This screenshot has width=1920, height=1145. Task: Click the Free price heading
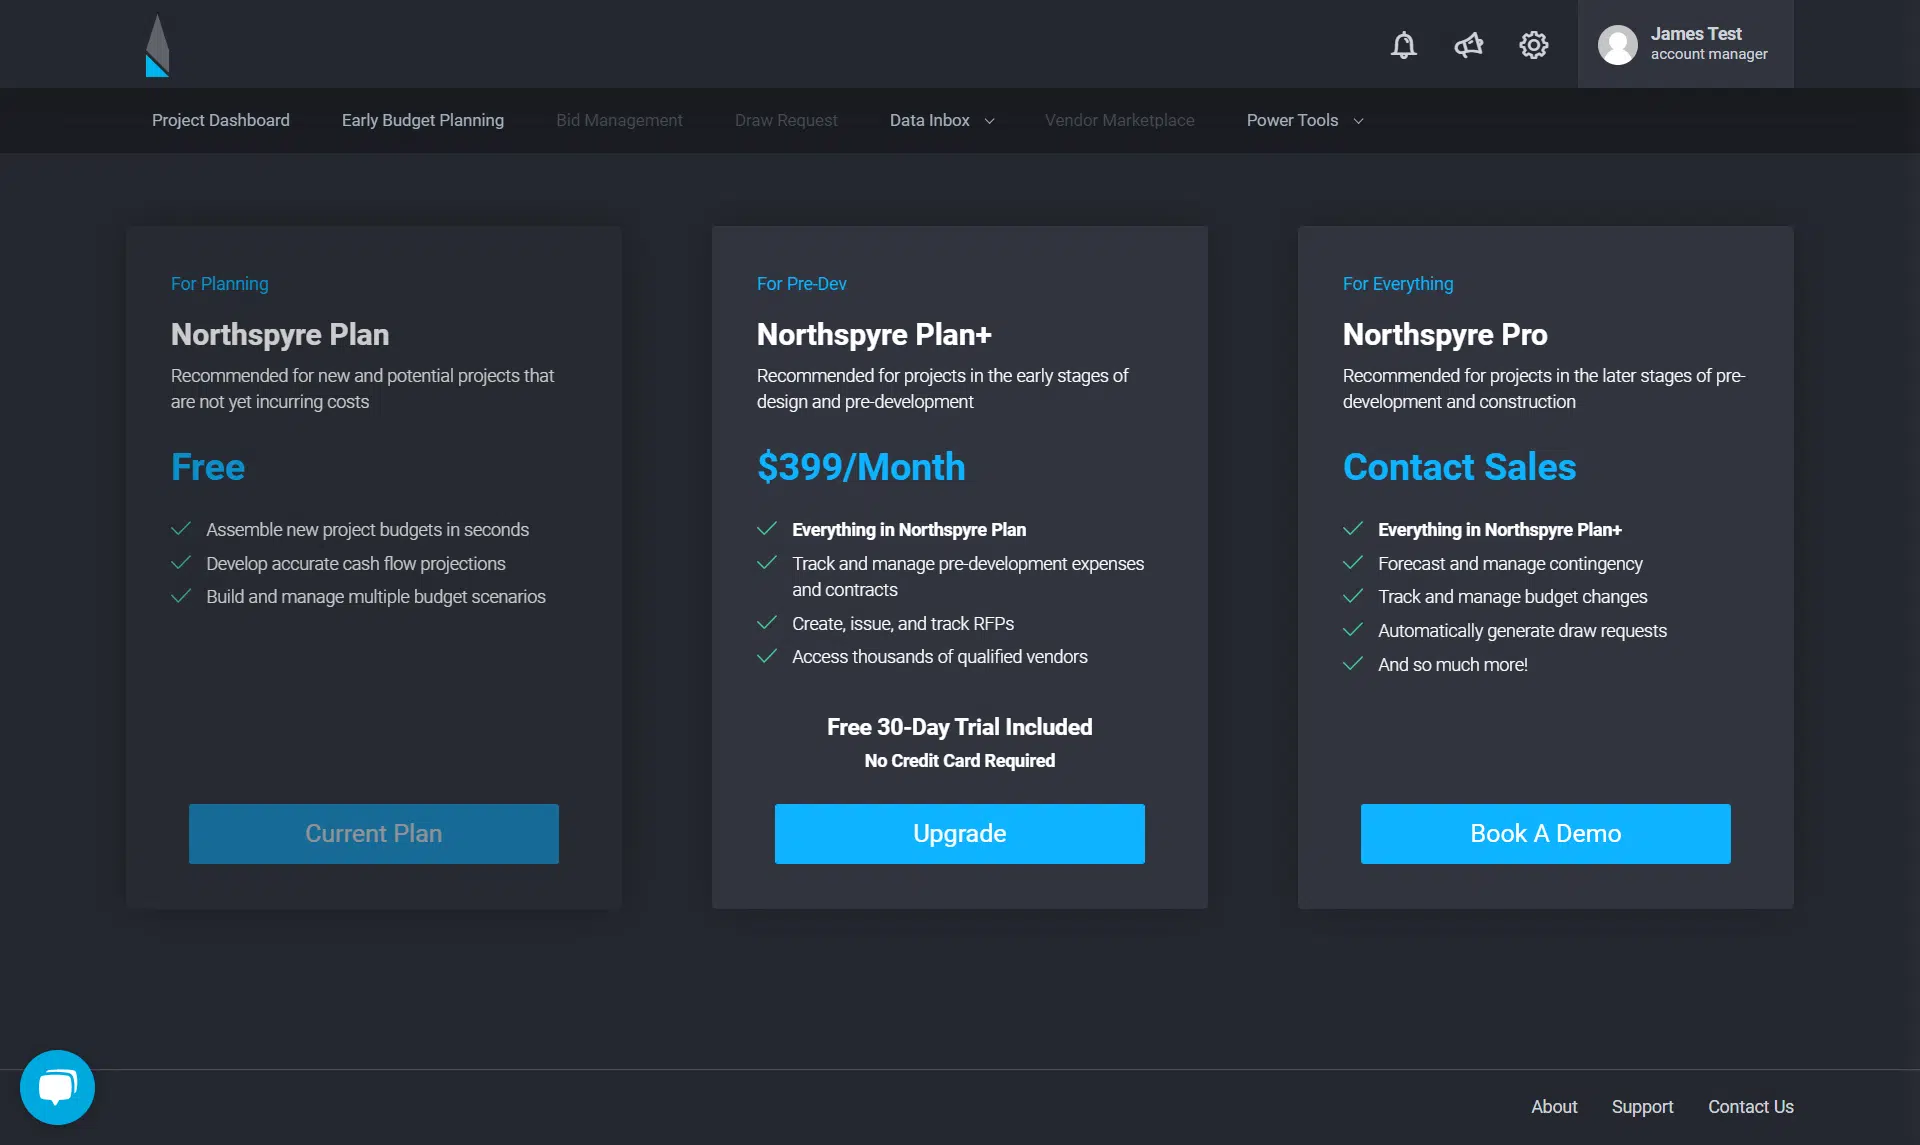[208, 467]
